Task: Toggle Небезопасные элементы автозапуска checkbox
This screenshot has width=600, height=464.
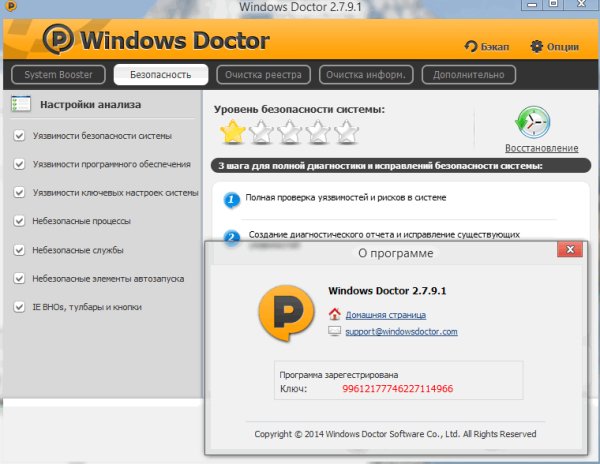Action: pyautogui.click(x=19, y=278)
